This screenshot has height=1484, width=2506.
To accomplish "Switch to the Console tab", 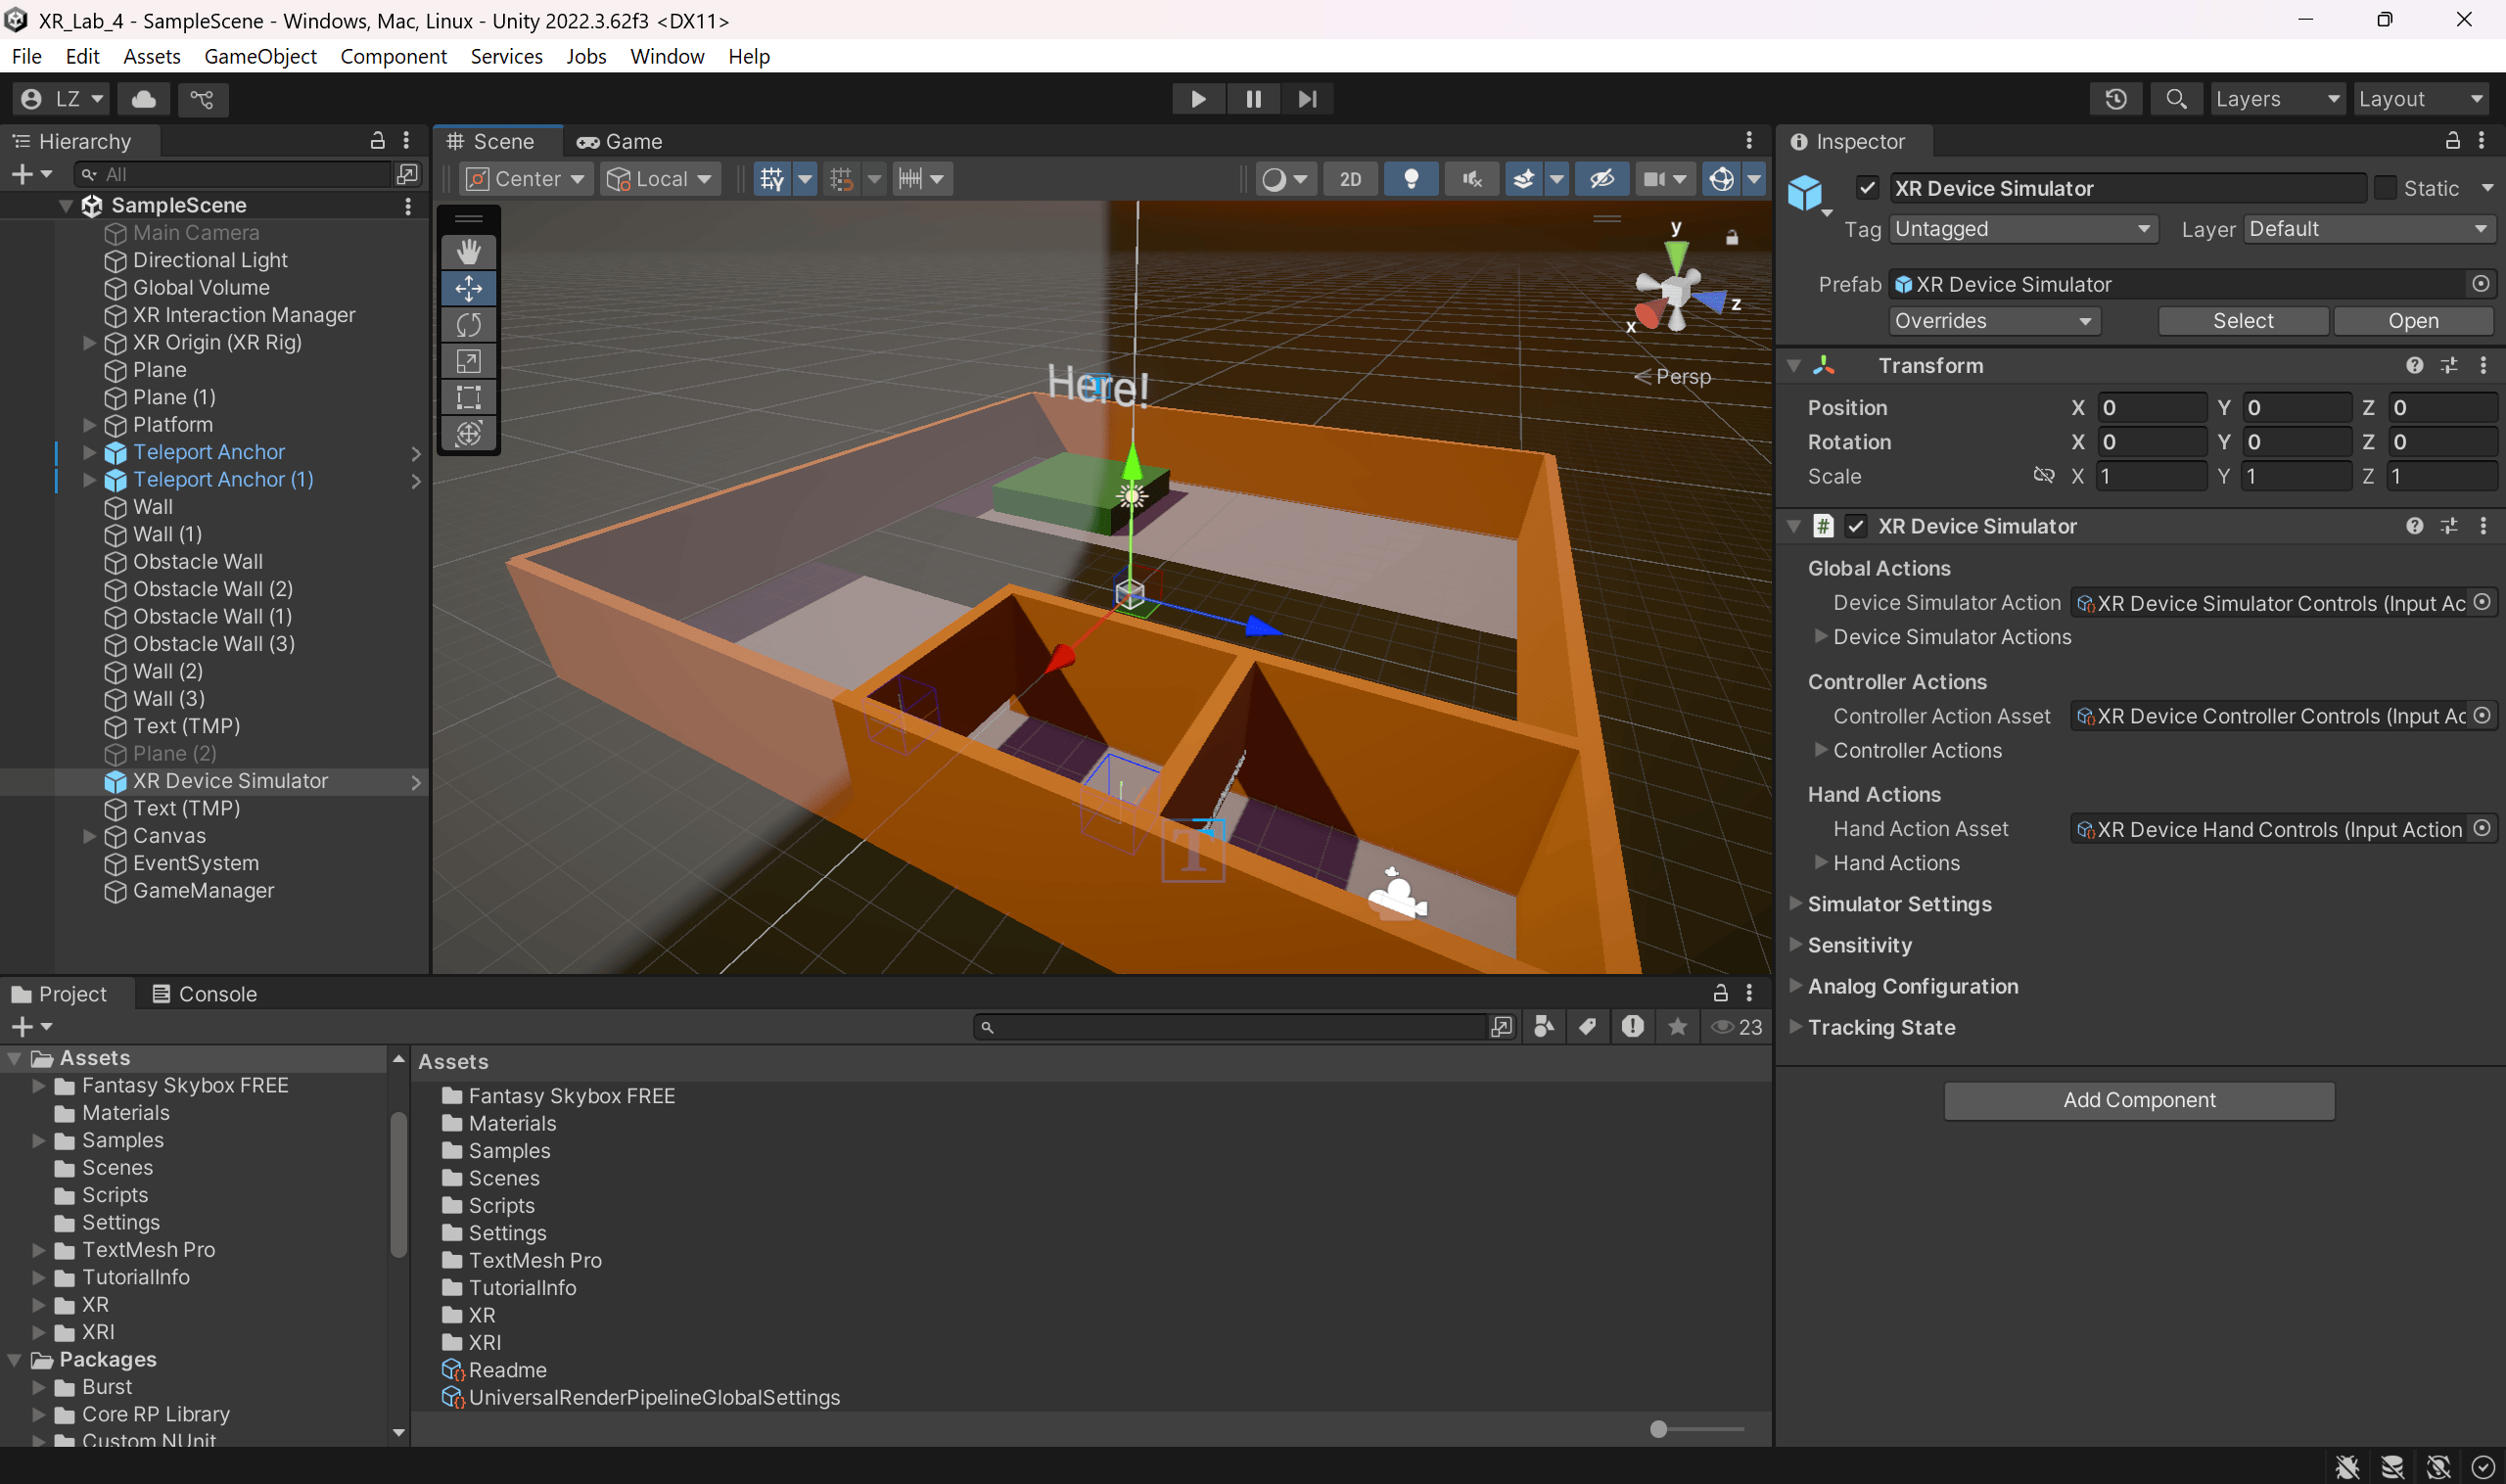I will point(204,994).
